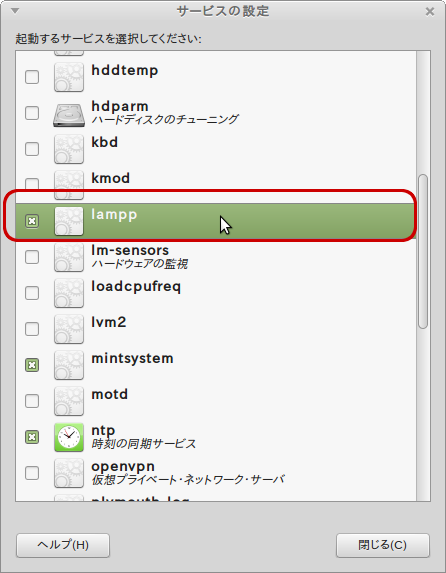The height and width of the screenshot is (573, 446).
Task: Select the lm-sensors service name
Action: [x=130, y=250]
